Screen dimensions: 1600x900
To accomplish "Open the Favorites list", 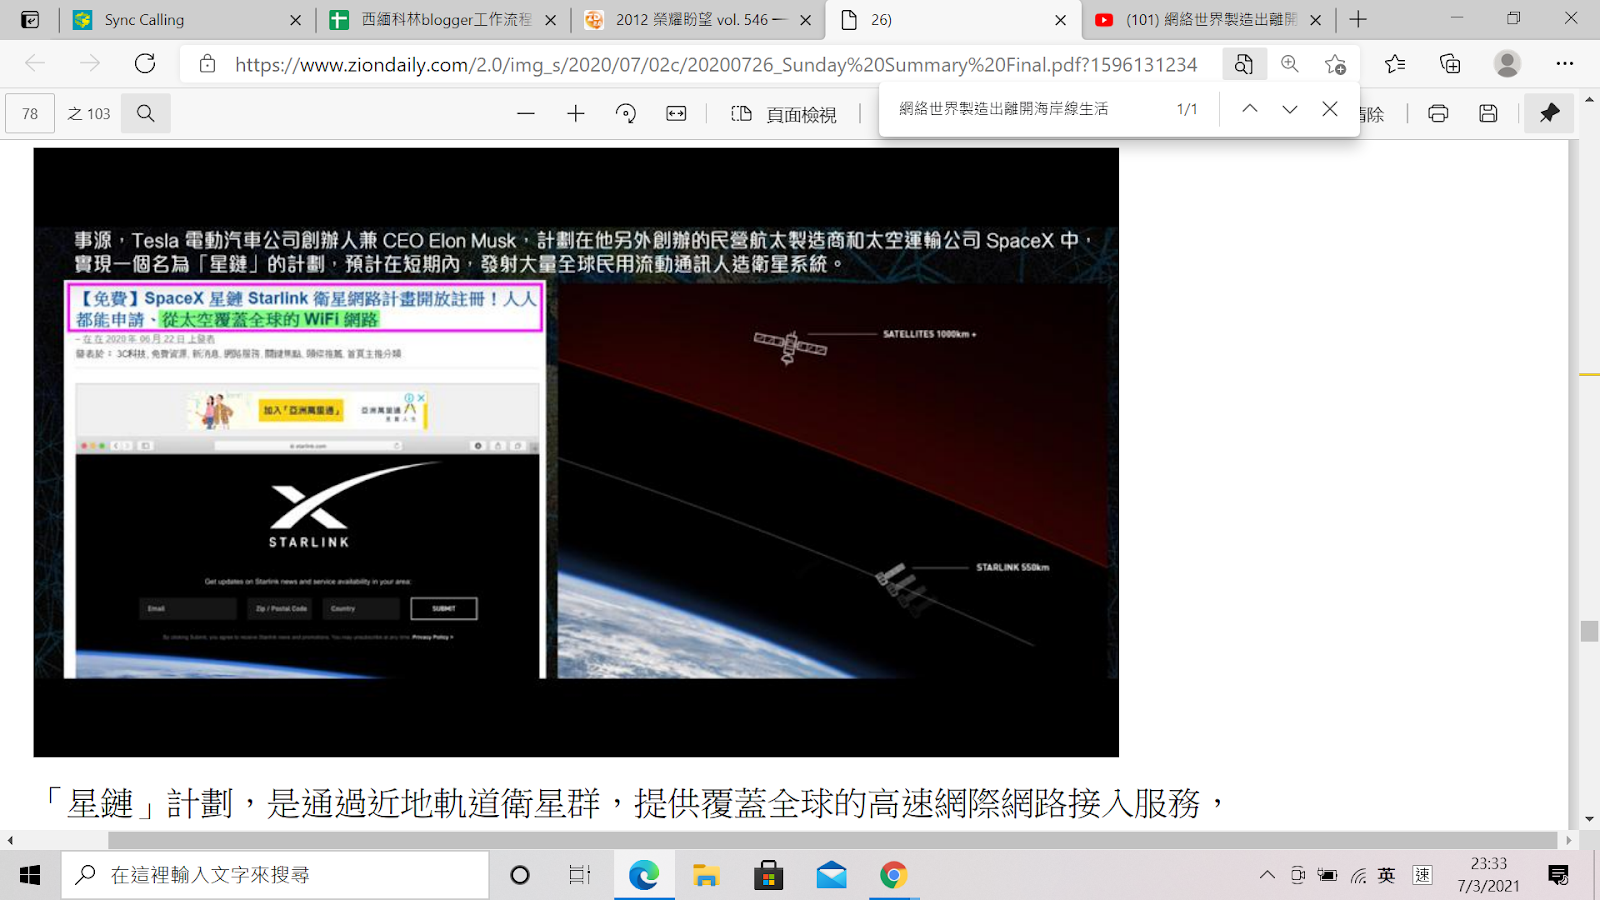I will coord(1395,64).
